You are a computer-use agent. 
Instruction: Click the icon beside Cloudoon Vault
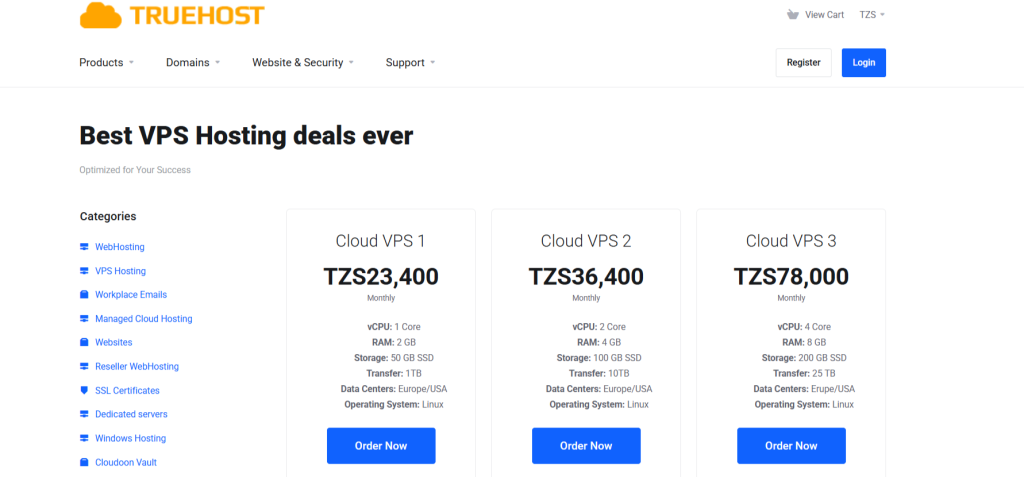point(84,462)
